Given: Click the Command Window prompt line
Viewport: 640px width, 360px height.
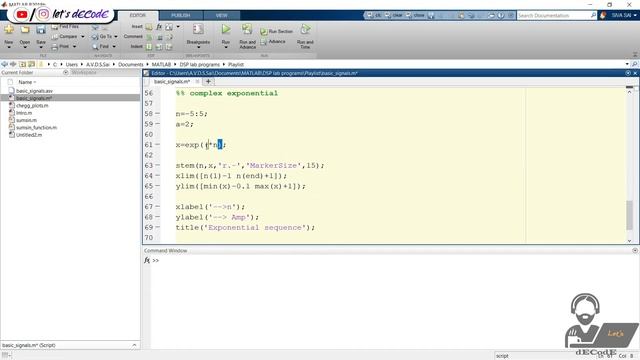Looking at the screenshot, I should 392,260.
